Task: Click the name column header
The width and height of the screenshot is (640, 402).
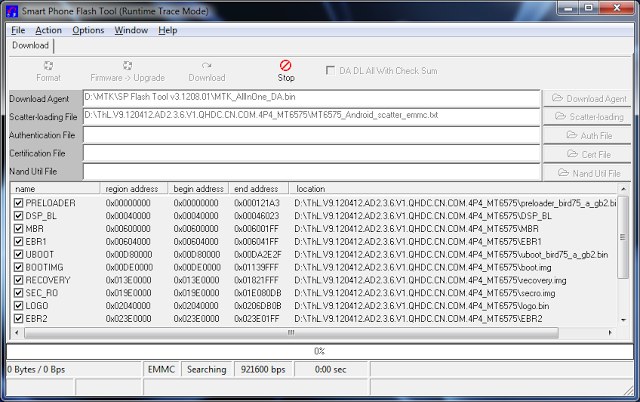Action: pyautogui.click(x=55, y=189)
